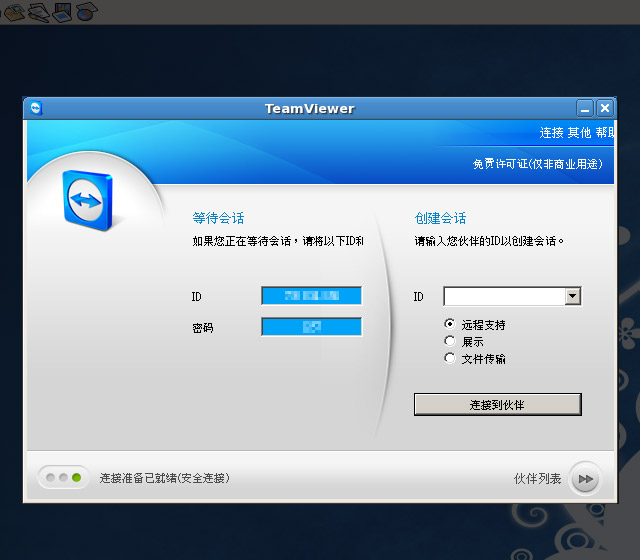Select the 文件传输 radio option
Screen dimensions: 640x560
[x=449, y=358]
